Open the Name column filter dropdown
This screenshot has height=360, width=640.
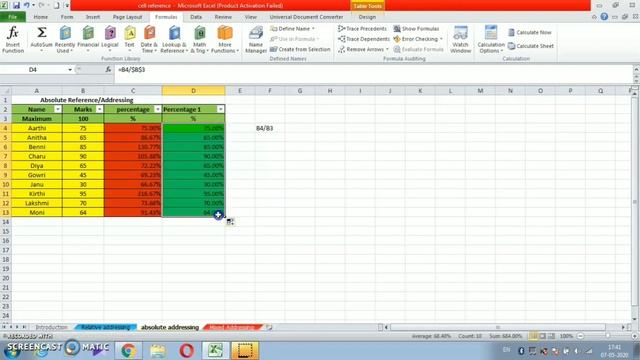[58, 109]
